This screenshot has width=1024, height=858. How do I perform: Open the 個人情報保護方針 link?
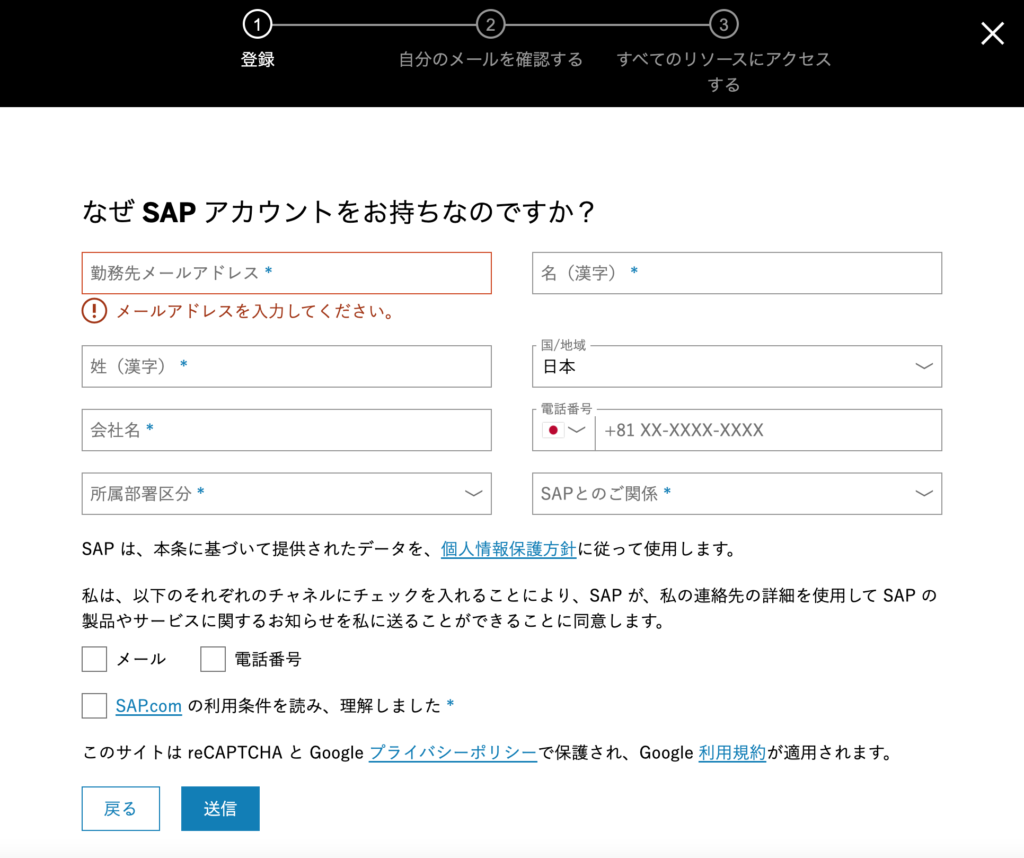(509, 548)
